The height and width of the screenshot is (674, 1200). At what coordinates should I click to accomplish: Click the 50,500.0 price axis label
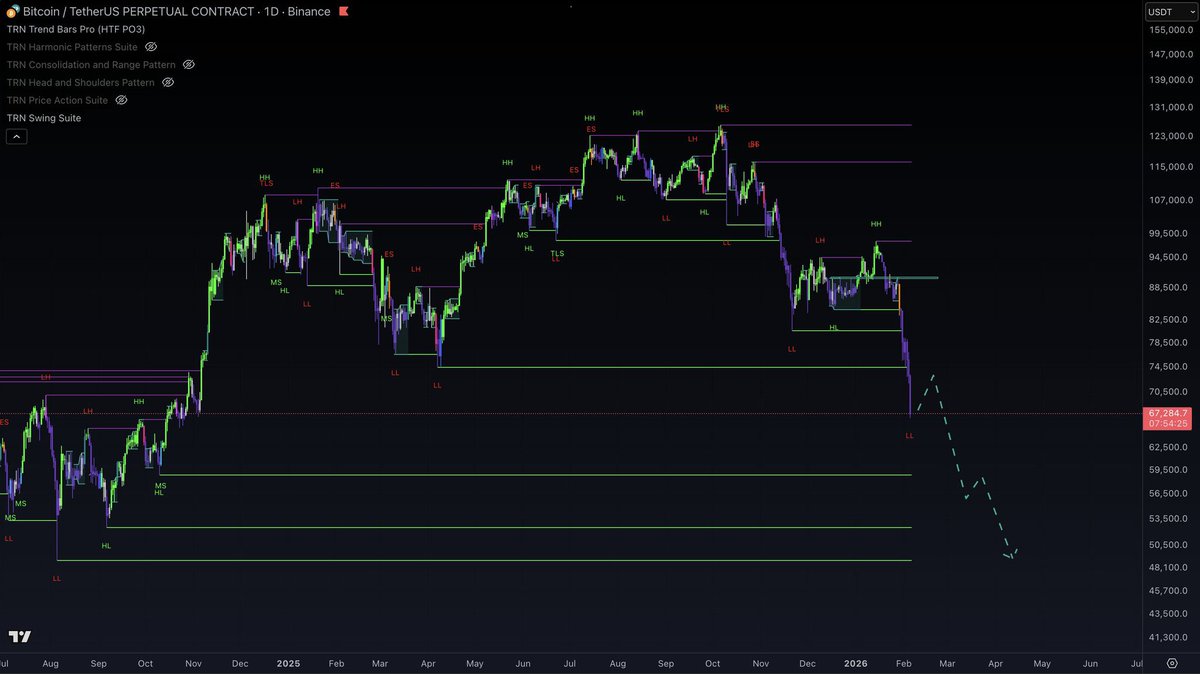click(1168, 544)
